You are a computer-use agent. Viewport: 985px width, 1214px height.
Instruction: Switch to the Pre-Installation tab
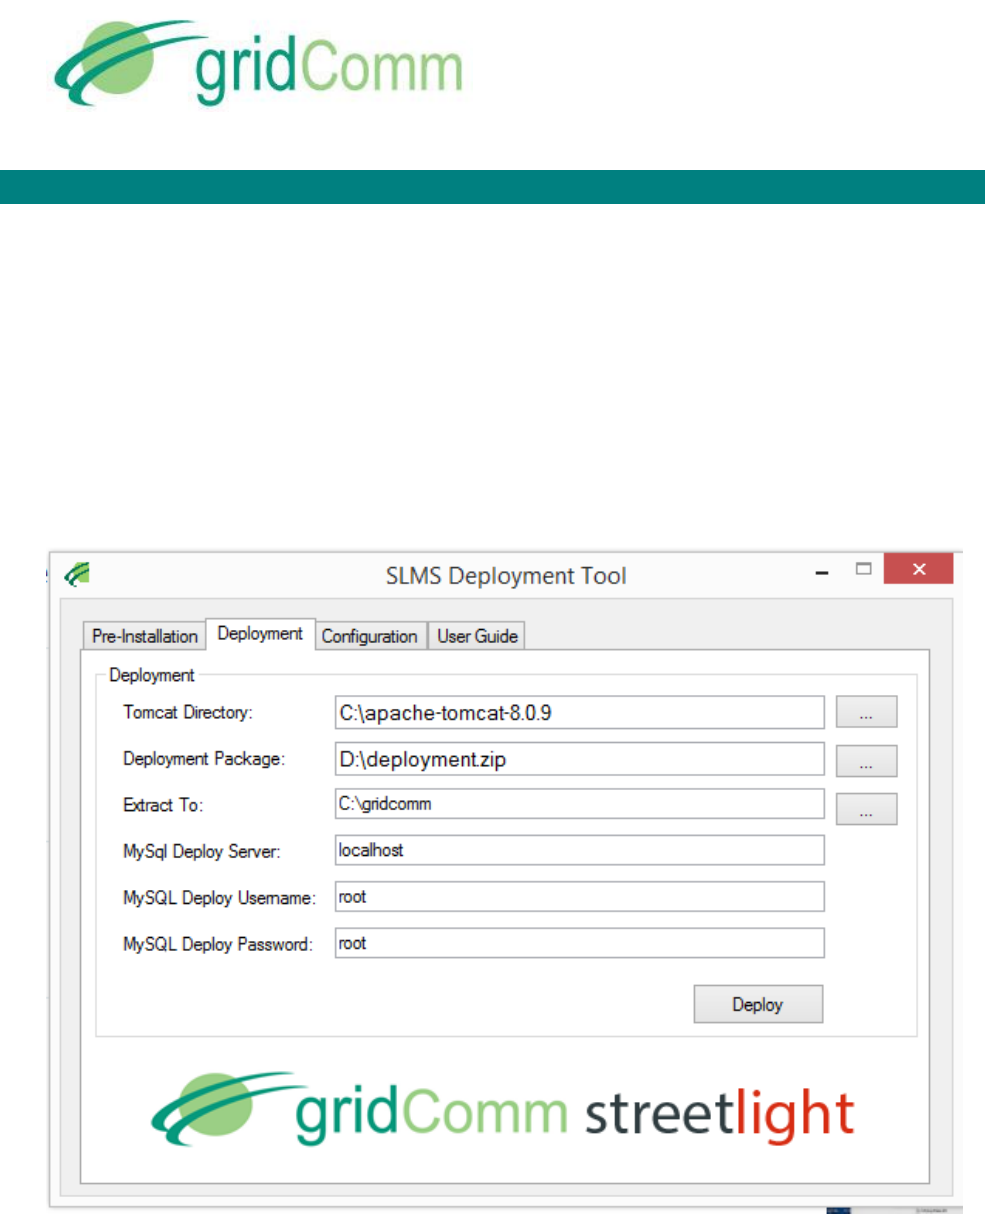click(x=145, y=636)
